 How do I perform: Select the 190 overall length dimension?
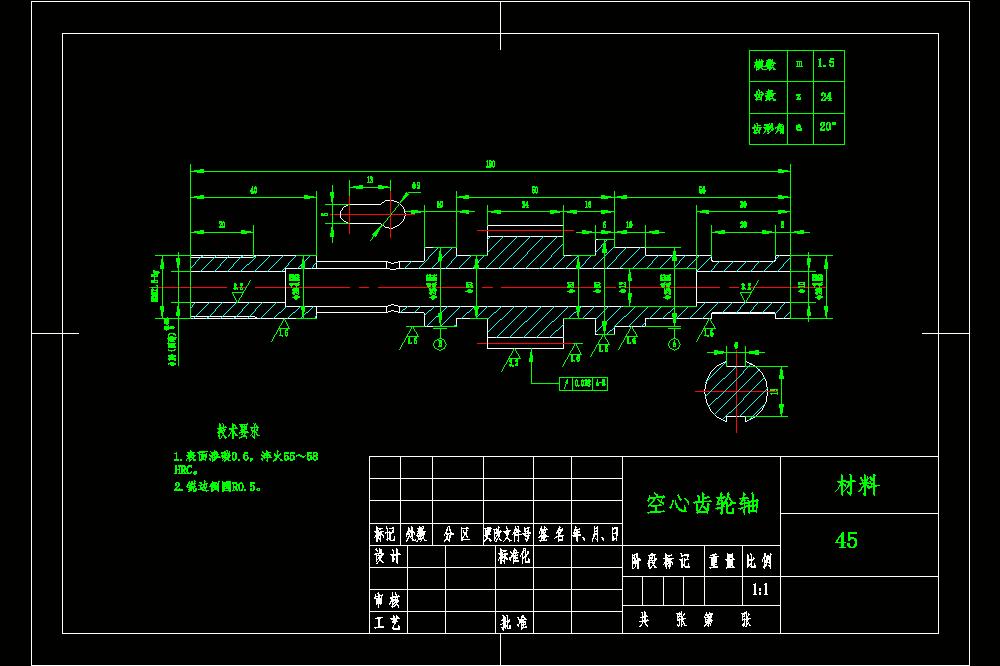point(490,165)
